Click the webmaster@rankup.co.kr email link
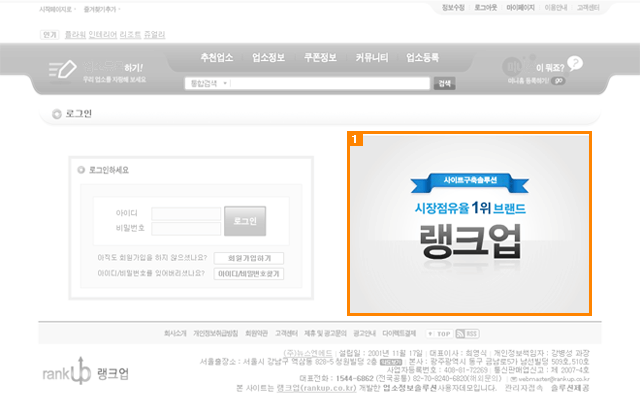The height and width of the screenshot is (402, 640). click(x=554, y=379)
